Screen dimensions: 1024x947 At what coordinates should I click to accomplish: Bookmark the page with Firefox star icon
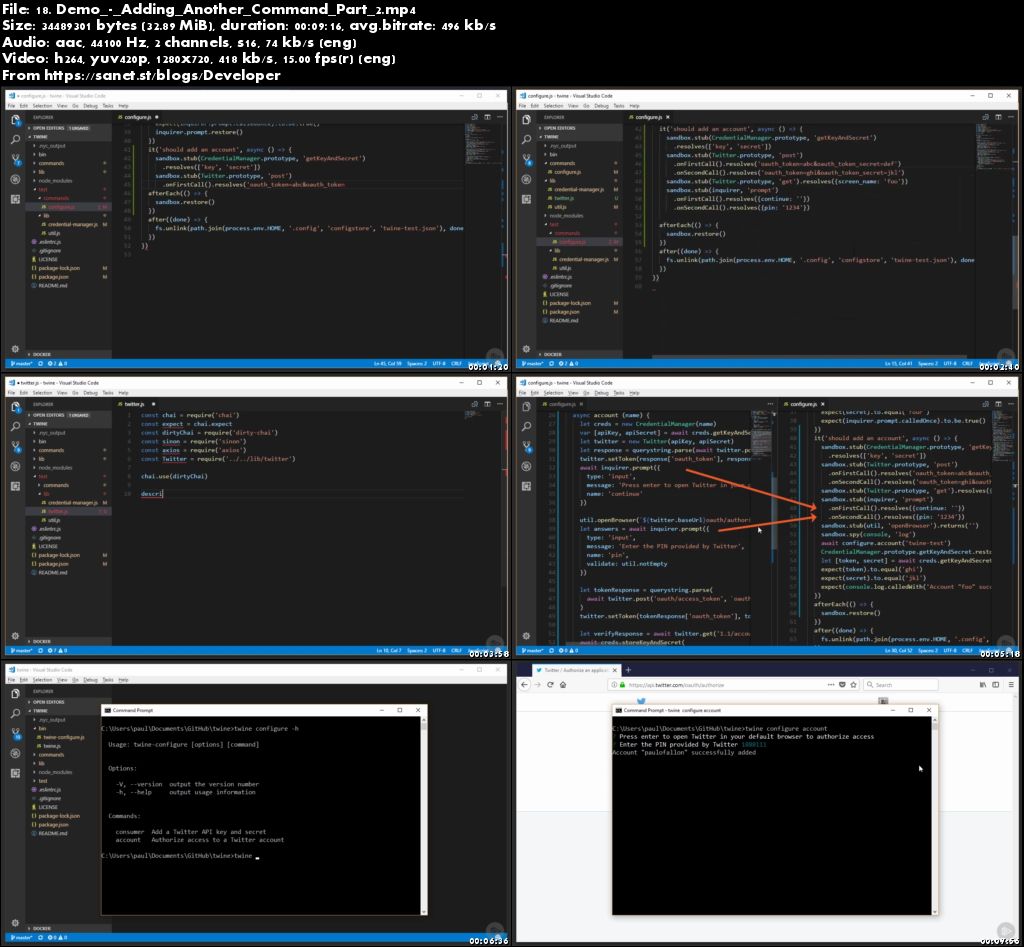click(853, 684)
